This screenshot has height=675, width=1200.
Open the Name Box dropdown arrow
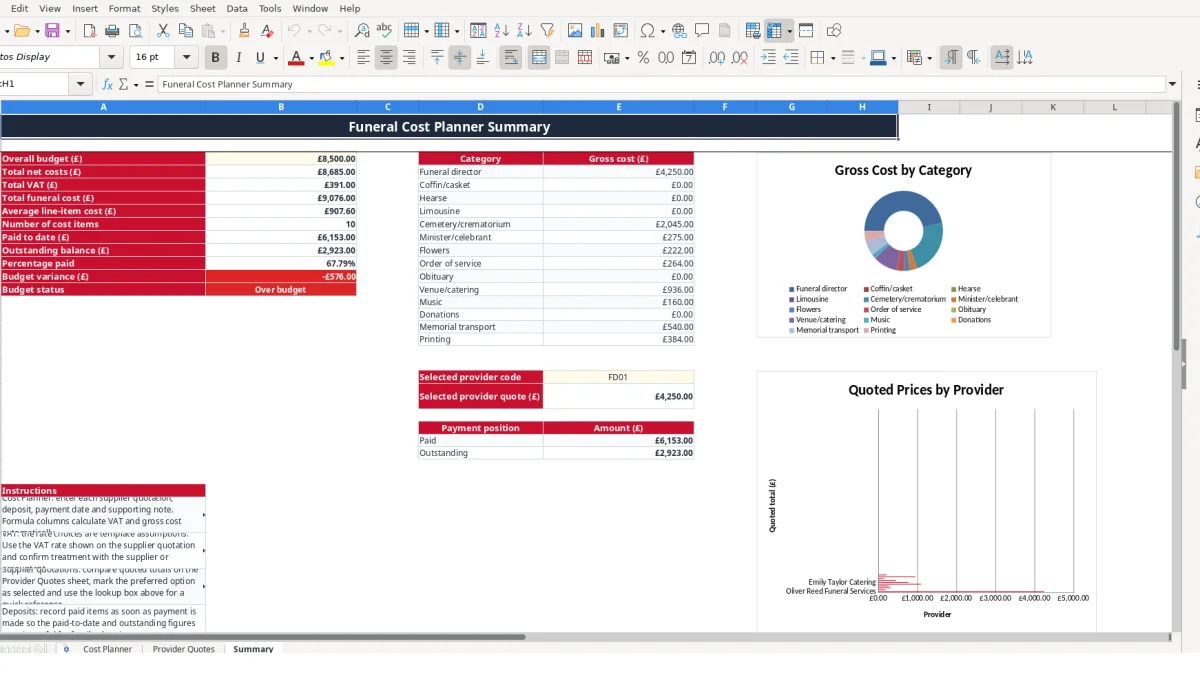click(x=81, y=85)
